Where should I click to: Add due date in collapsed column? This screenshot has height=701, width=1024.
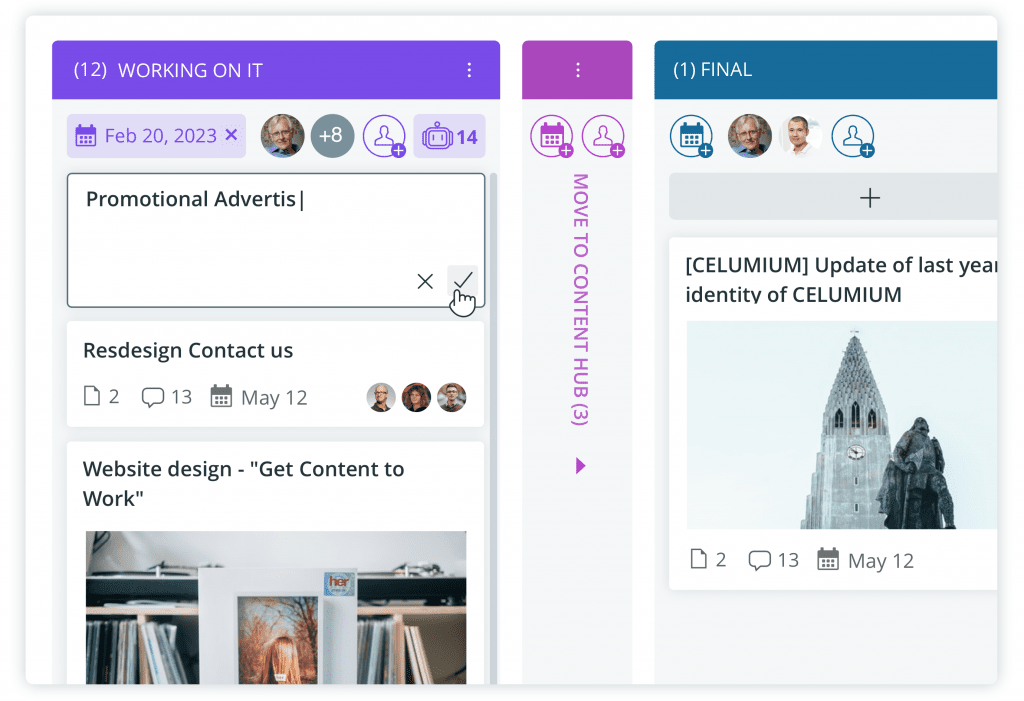552,136
